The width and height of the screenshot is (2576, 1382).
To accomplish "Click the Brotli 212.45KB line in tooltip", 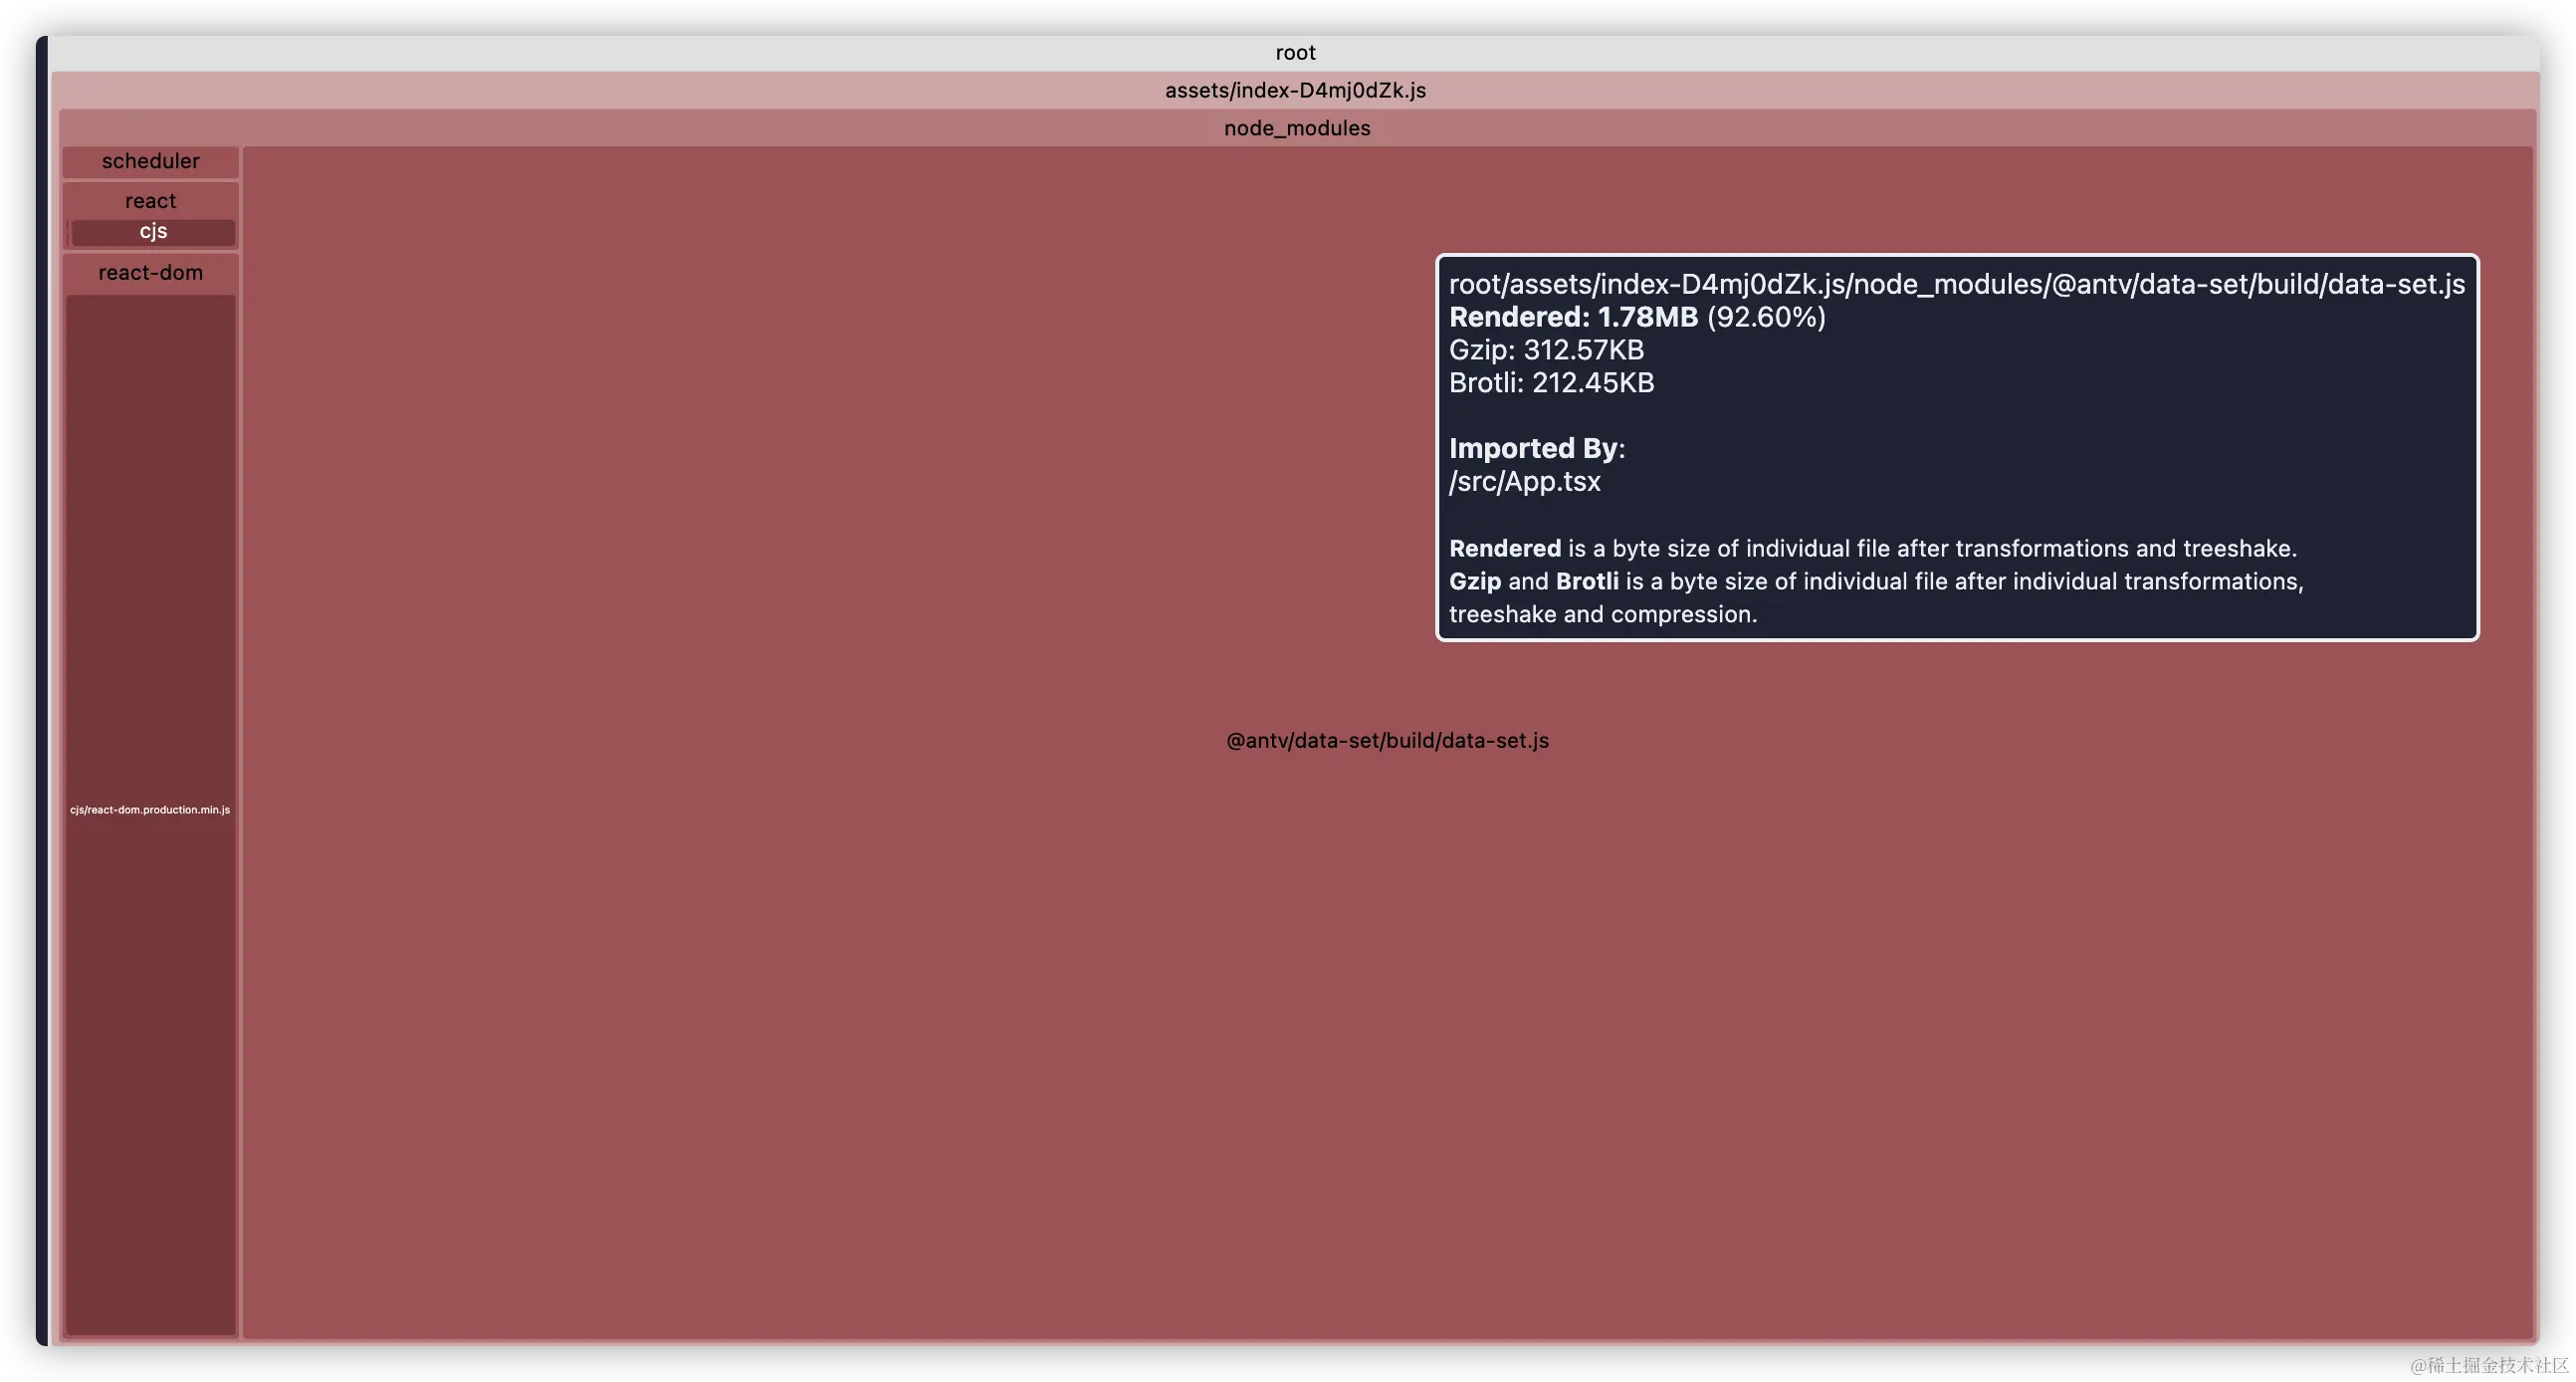I will 1551,383.
